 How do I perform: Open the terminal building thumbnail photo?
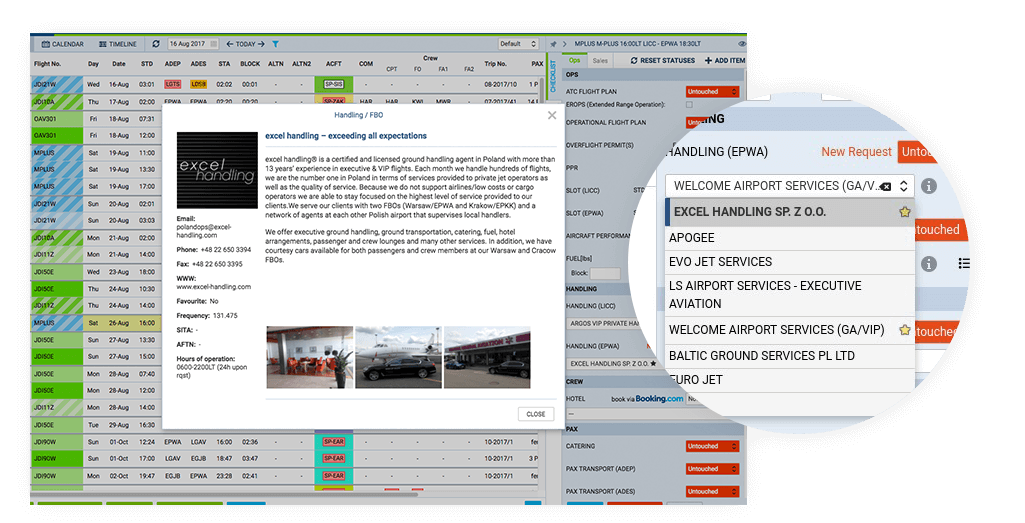click(487, 357)
